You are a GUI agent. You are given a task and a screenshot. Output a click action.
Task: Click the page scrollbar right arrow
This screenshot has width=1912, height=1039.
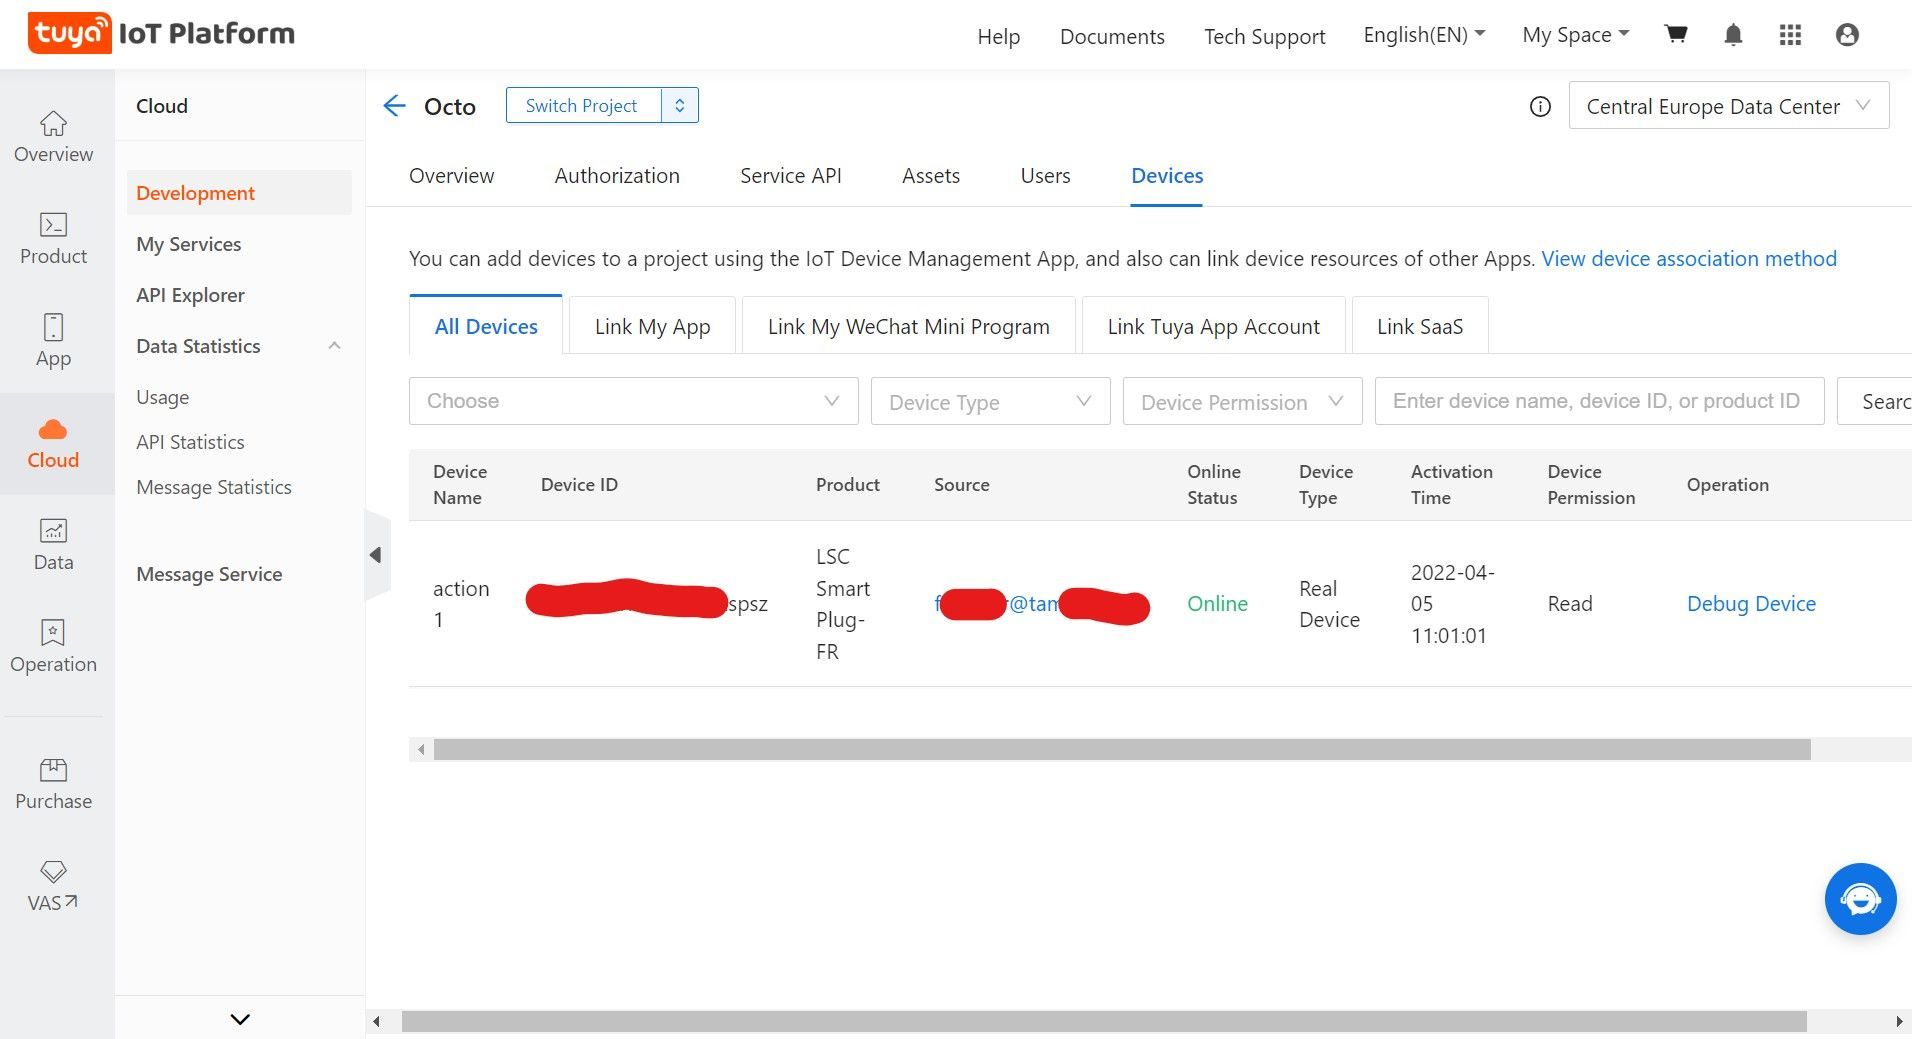tap(1898, 1021)
